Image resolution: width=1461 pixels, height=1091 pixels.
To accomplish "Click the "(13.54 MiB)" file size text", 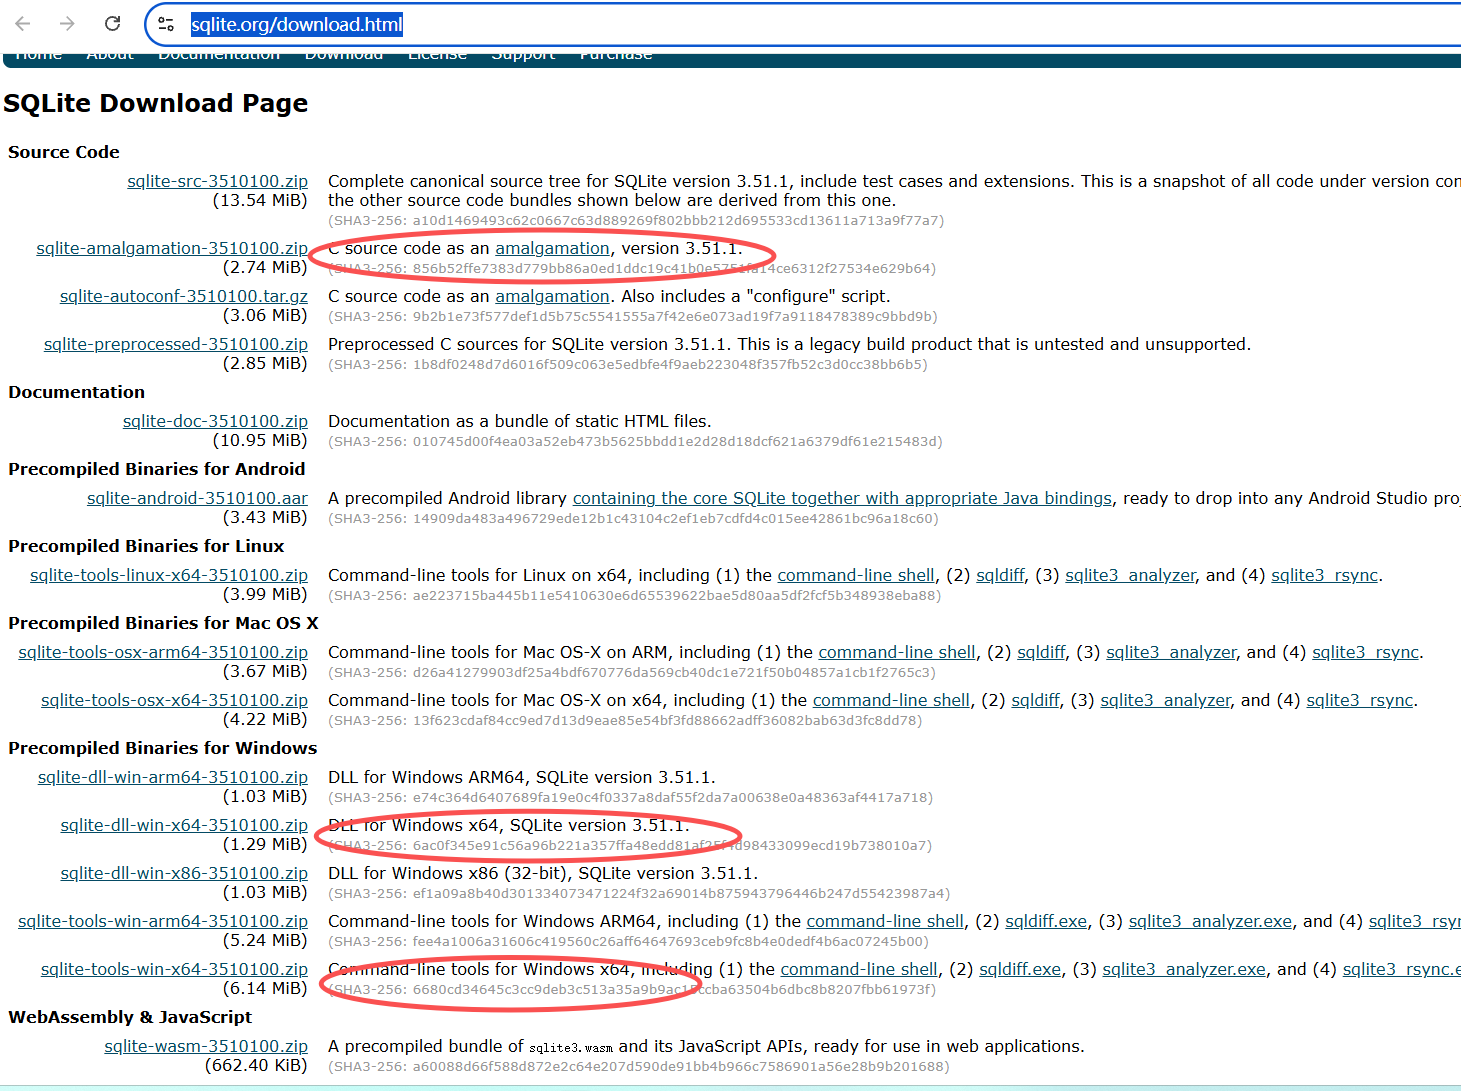I will click(260, 200).
